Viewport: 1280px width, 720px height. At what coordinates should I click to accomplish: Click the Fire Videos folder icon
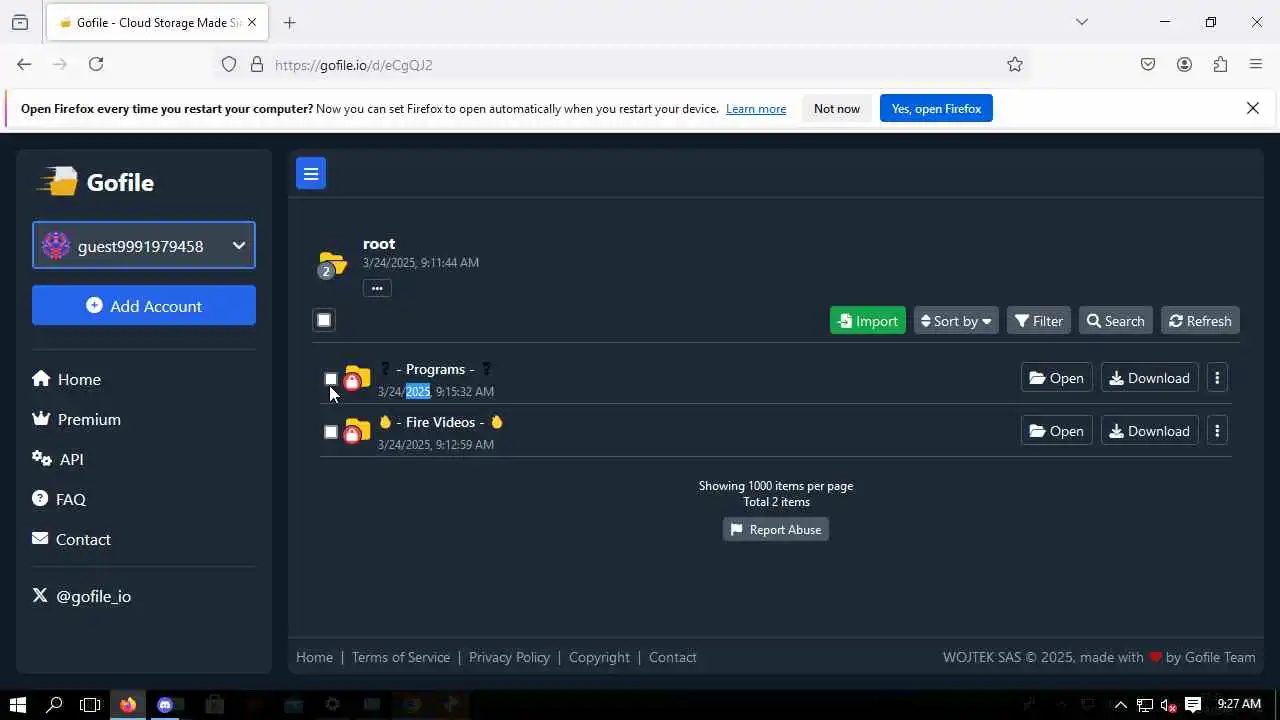pyautogui.click(x=357, y=432)
